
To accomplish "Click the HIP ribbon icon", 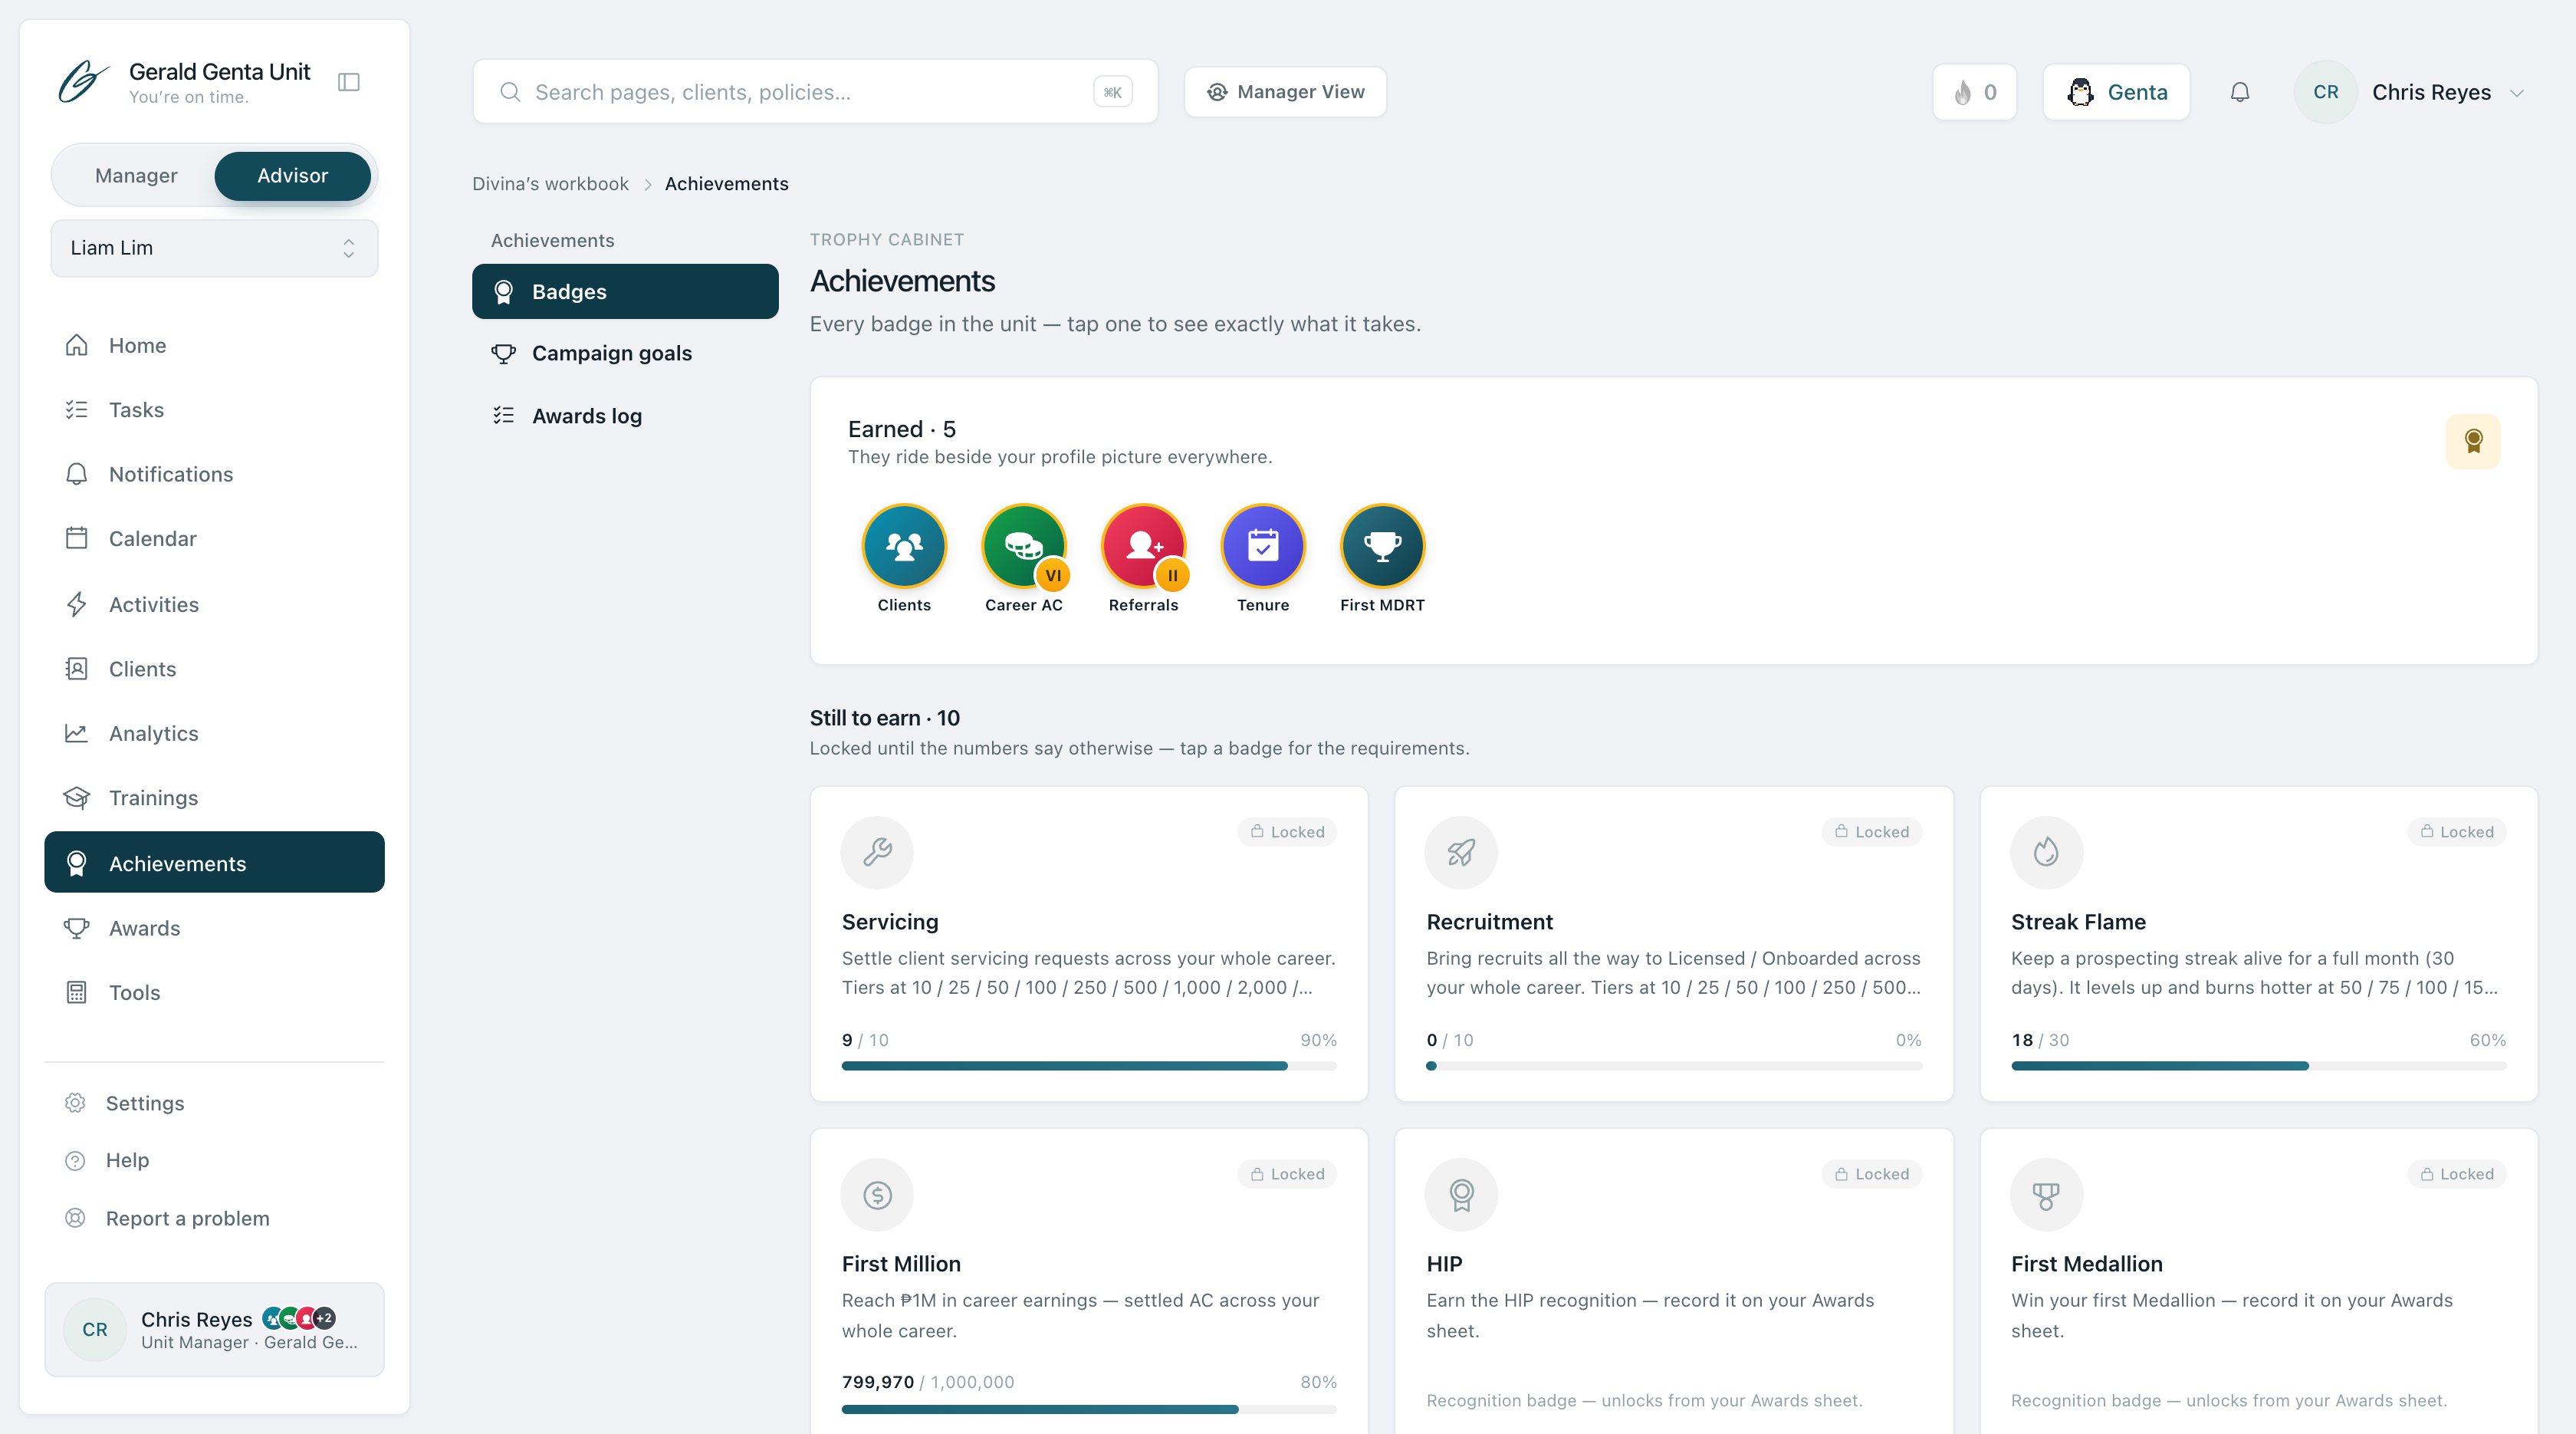I will (x=1461, y=1194).
